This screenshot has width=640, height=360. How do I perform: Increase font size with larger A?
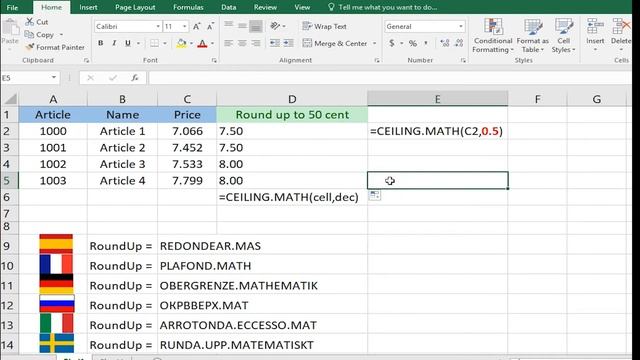(196, 27)
